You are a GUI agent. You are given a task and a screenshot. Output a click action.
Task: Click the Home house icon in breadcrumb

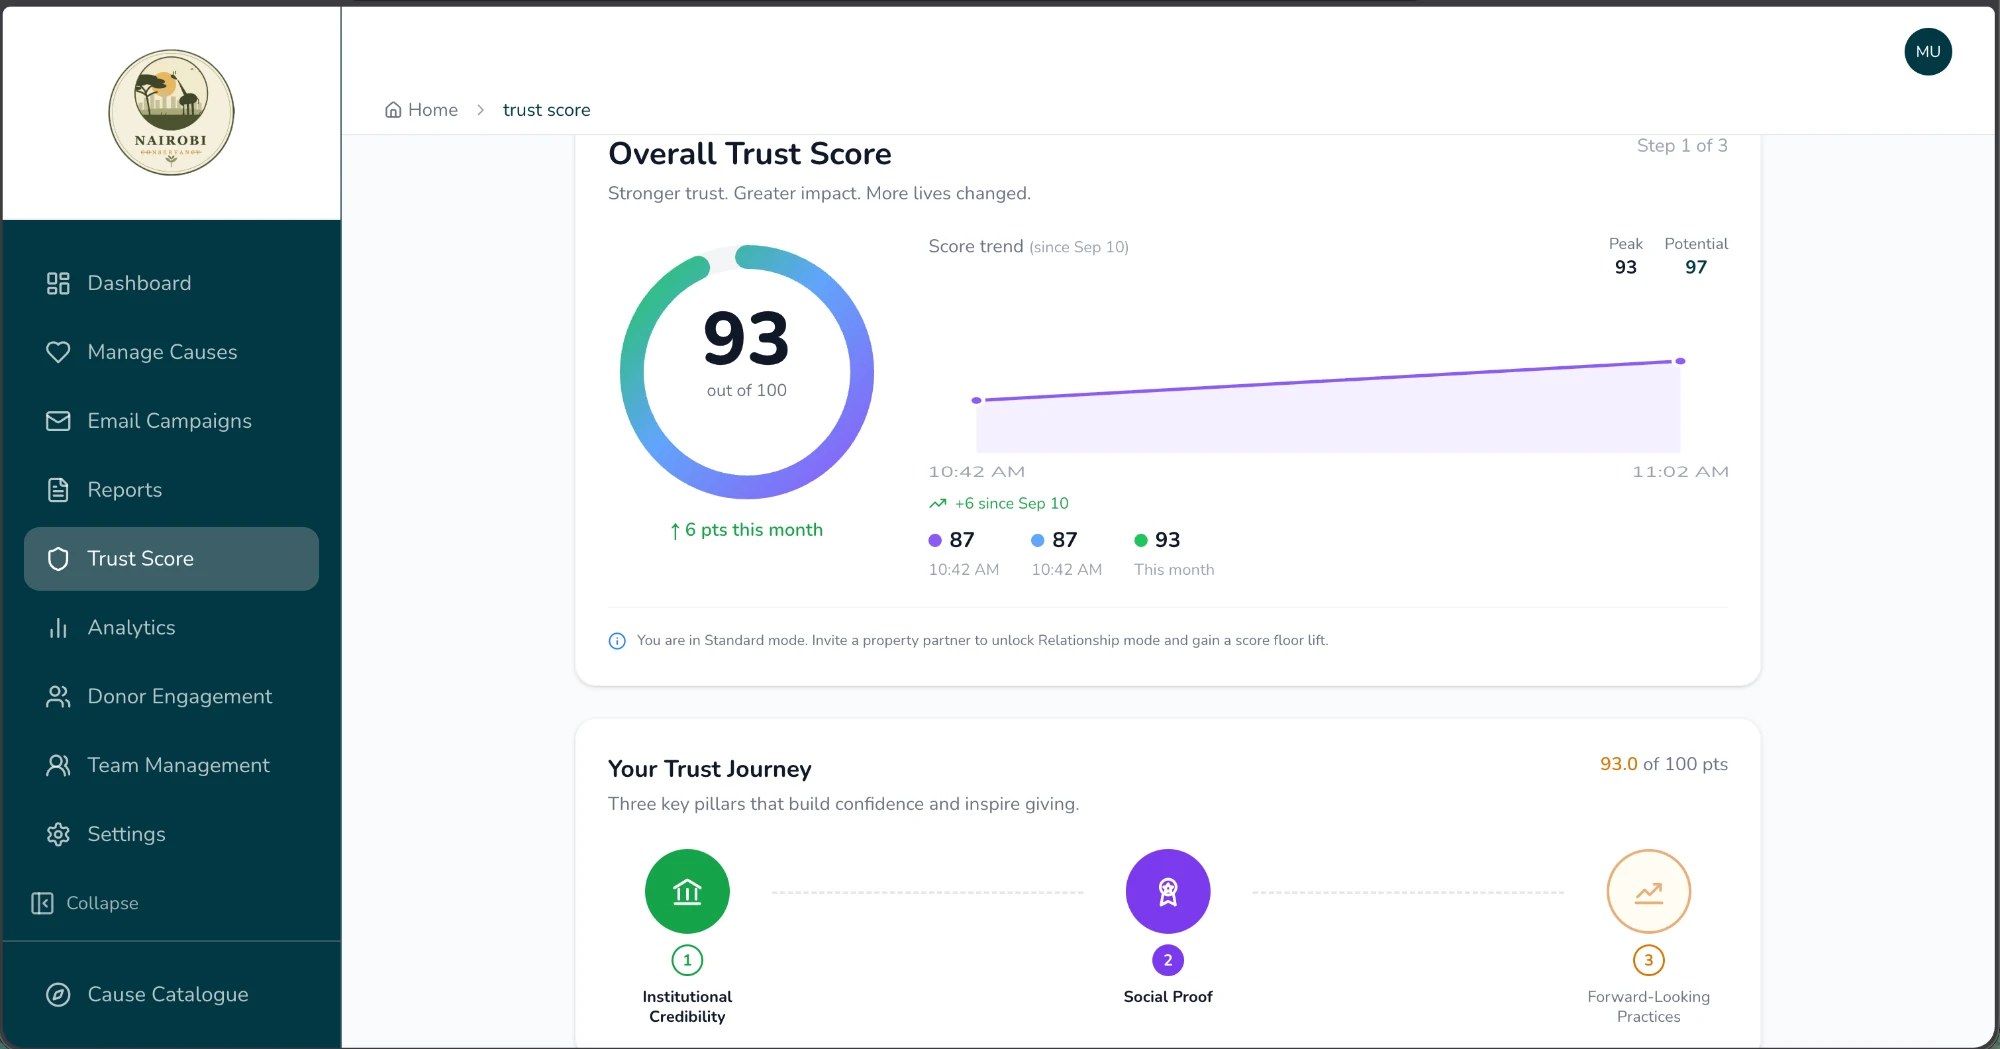(x=393, y=110)
